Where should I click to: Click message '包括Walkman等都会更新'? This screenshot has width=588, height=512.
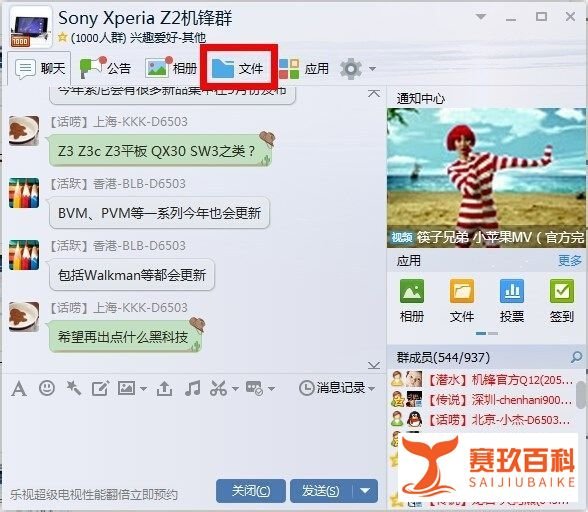[132, 275]
